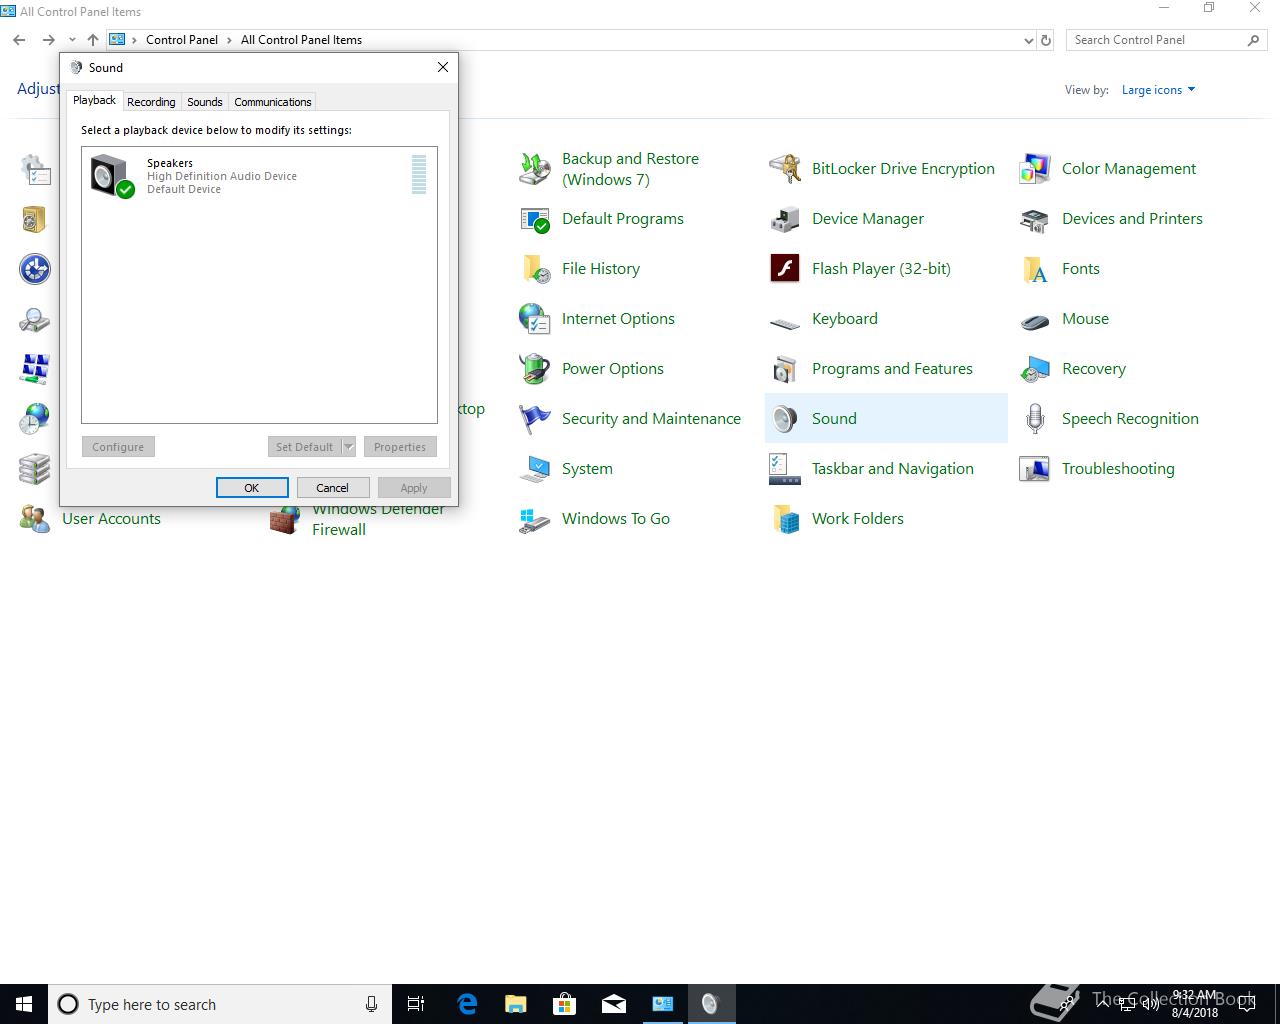The height and width of the screenshot is (1024, 1280).
Task: Refresh the Control Panel address bar
Action: tap(1046, 40)
